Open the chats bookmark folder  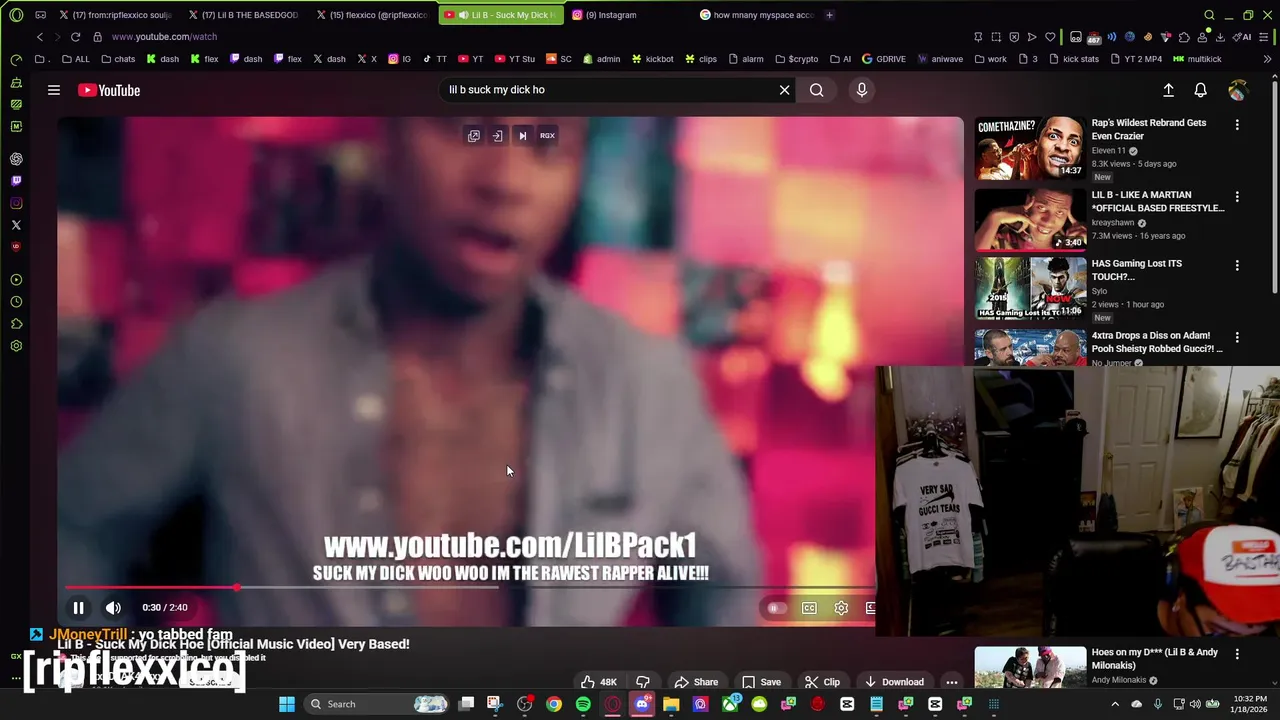[x=118, y=59]
